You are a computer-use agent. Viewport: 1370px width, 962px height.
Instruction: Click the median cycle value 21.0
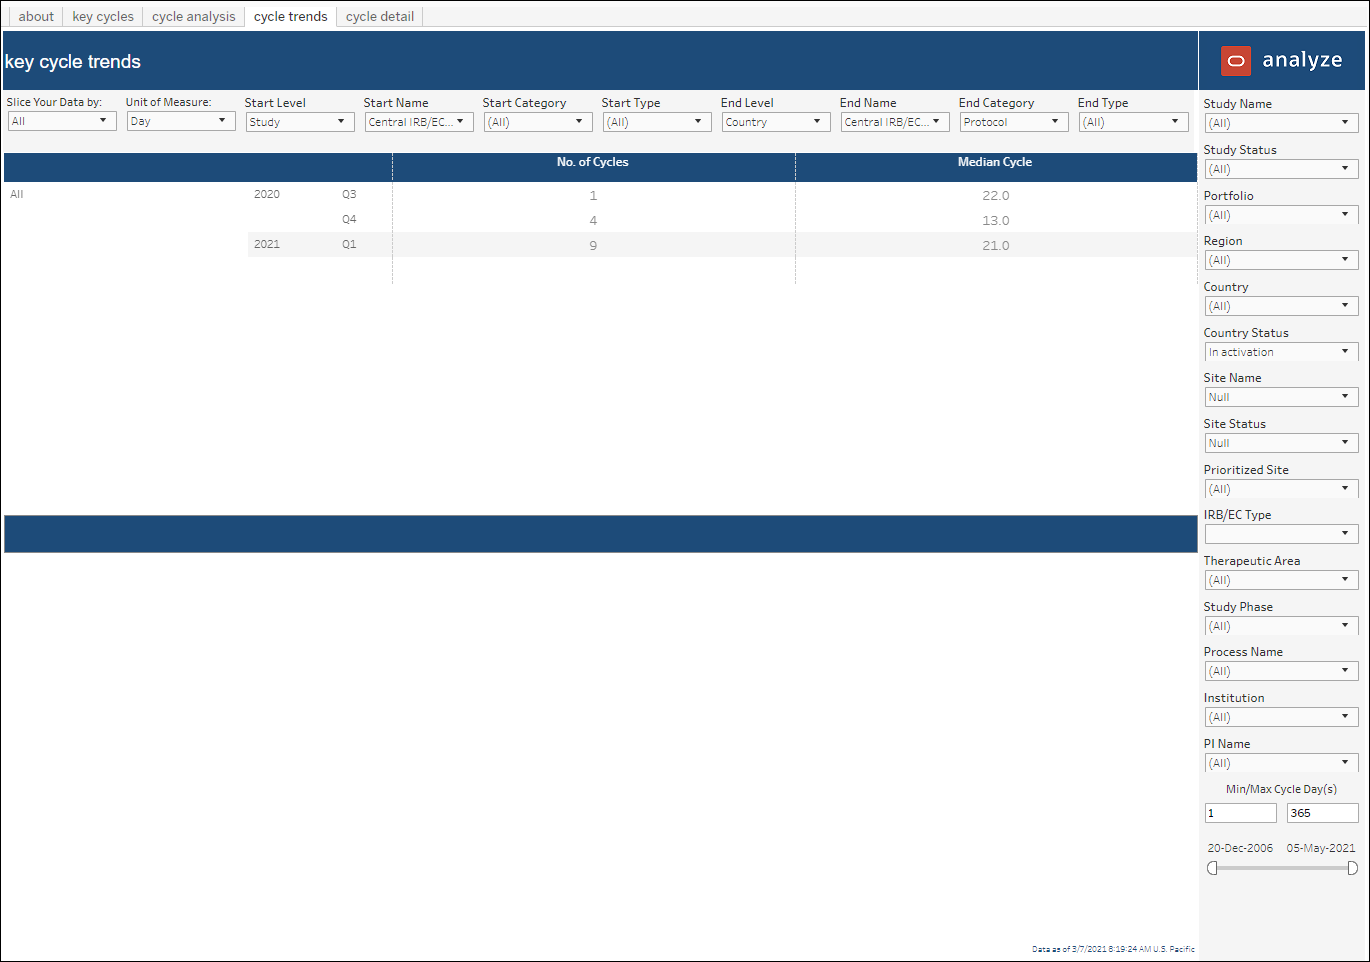point(996,246)
